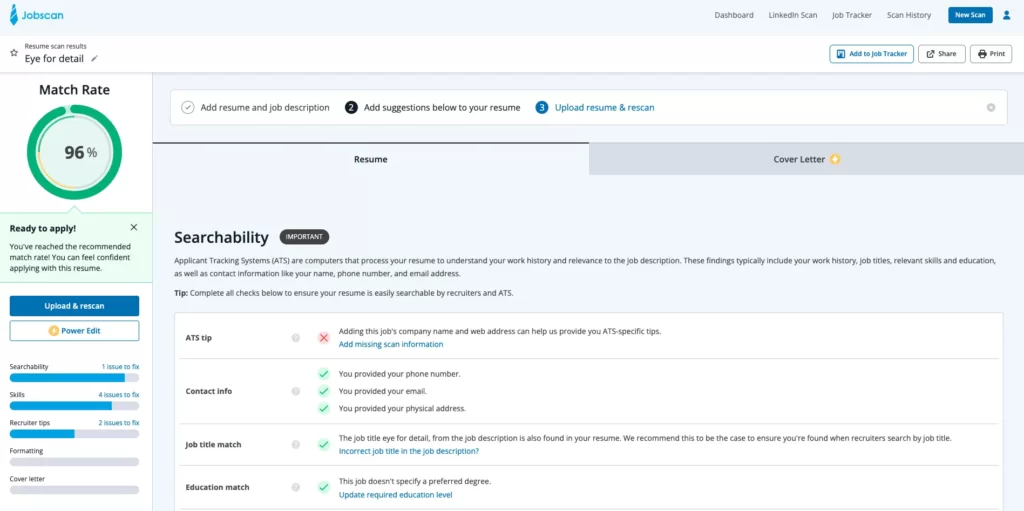Edit scan title with pencil icon

pos(95,59)
